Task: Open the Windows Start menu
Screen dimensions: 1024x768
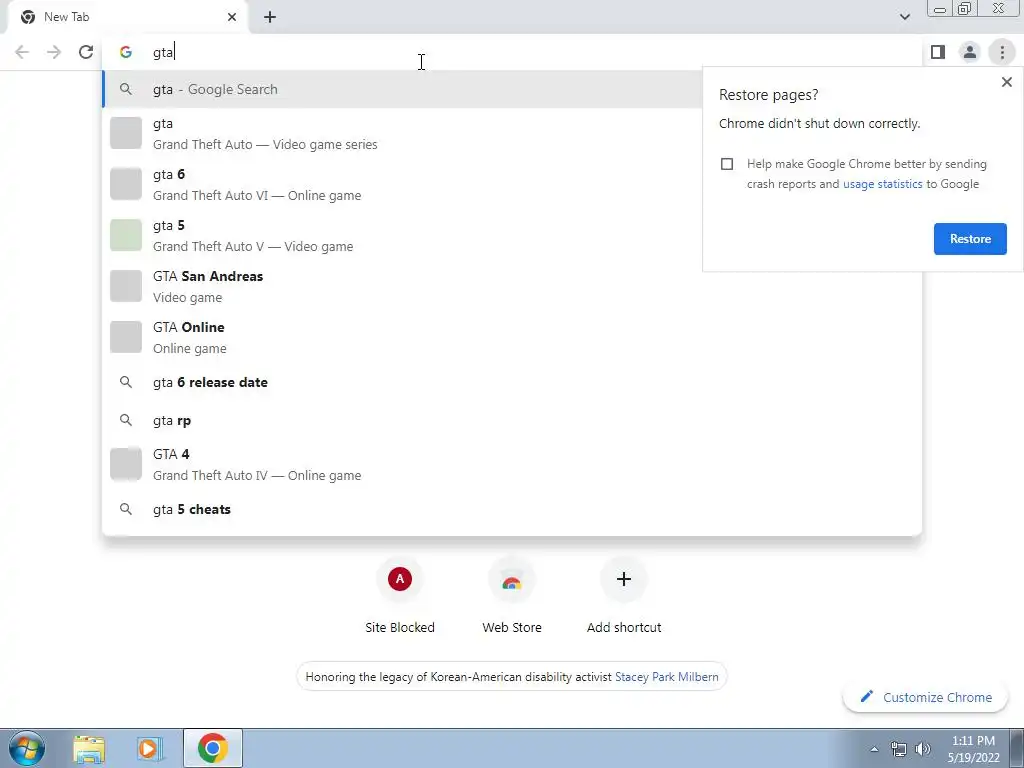Action: [27, 748]
